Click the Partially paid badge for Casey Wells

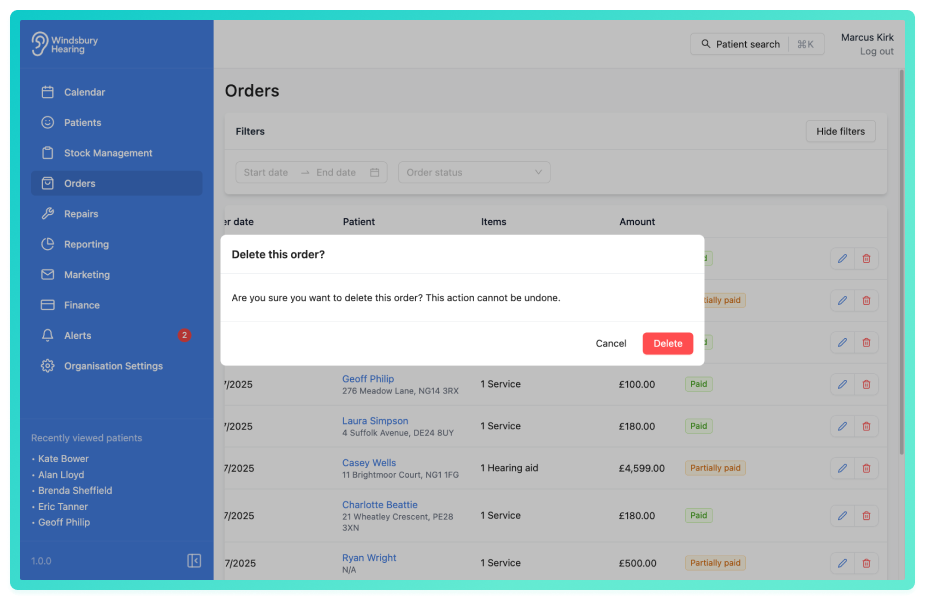point(715,468)
